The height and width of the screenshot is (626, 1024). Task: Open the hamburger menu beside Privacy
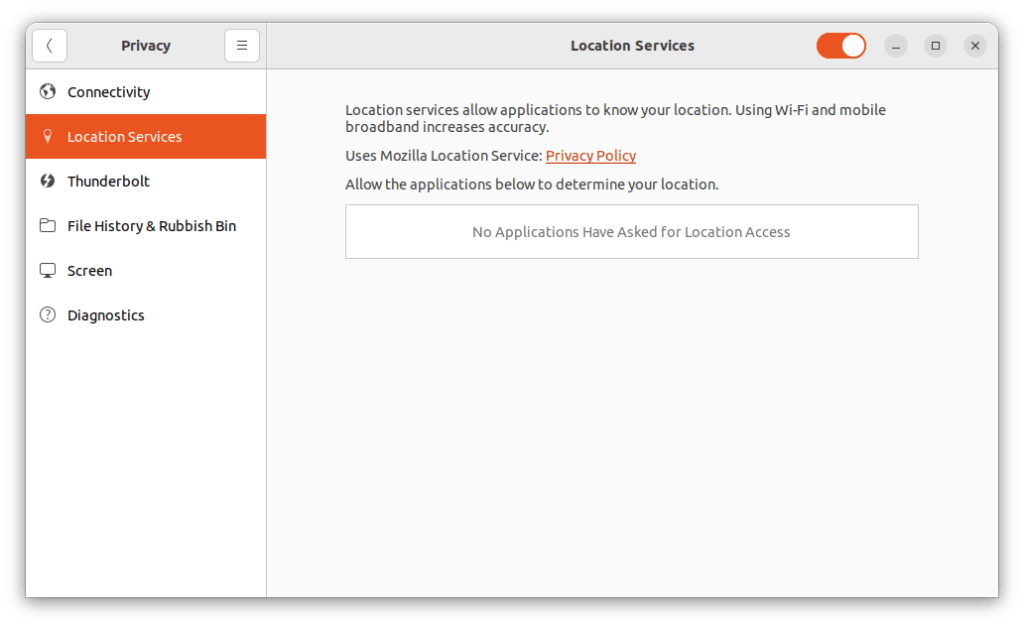click(x=242, y=46)
